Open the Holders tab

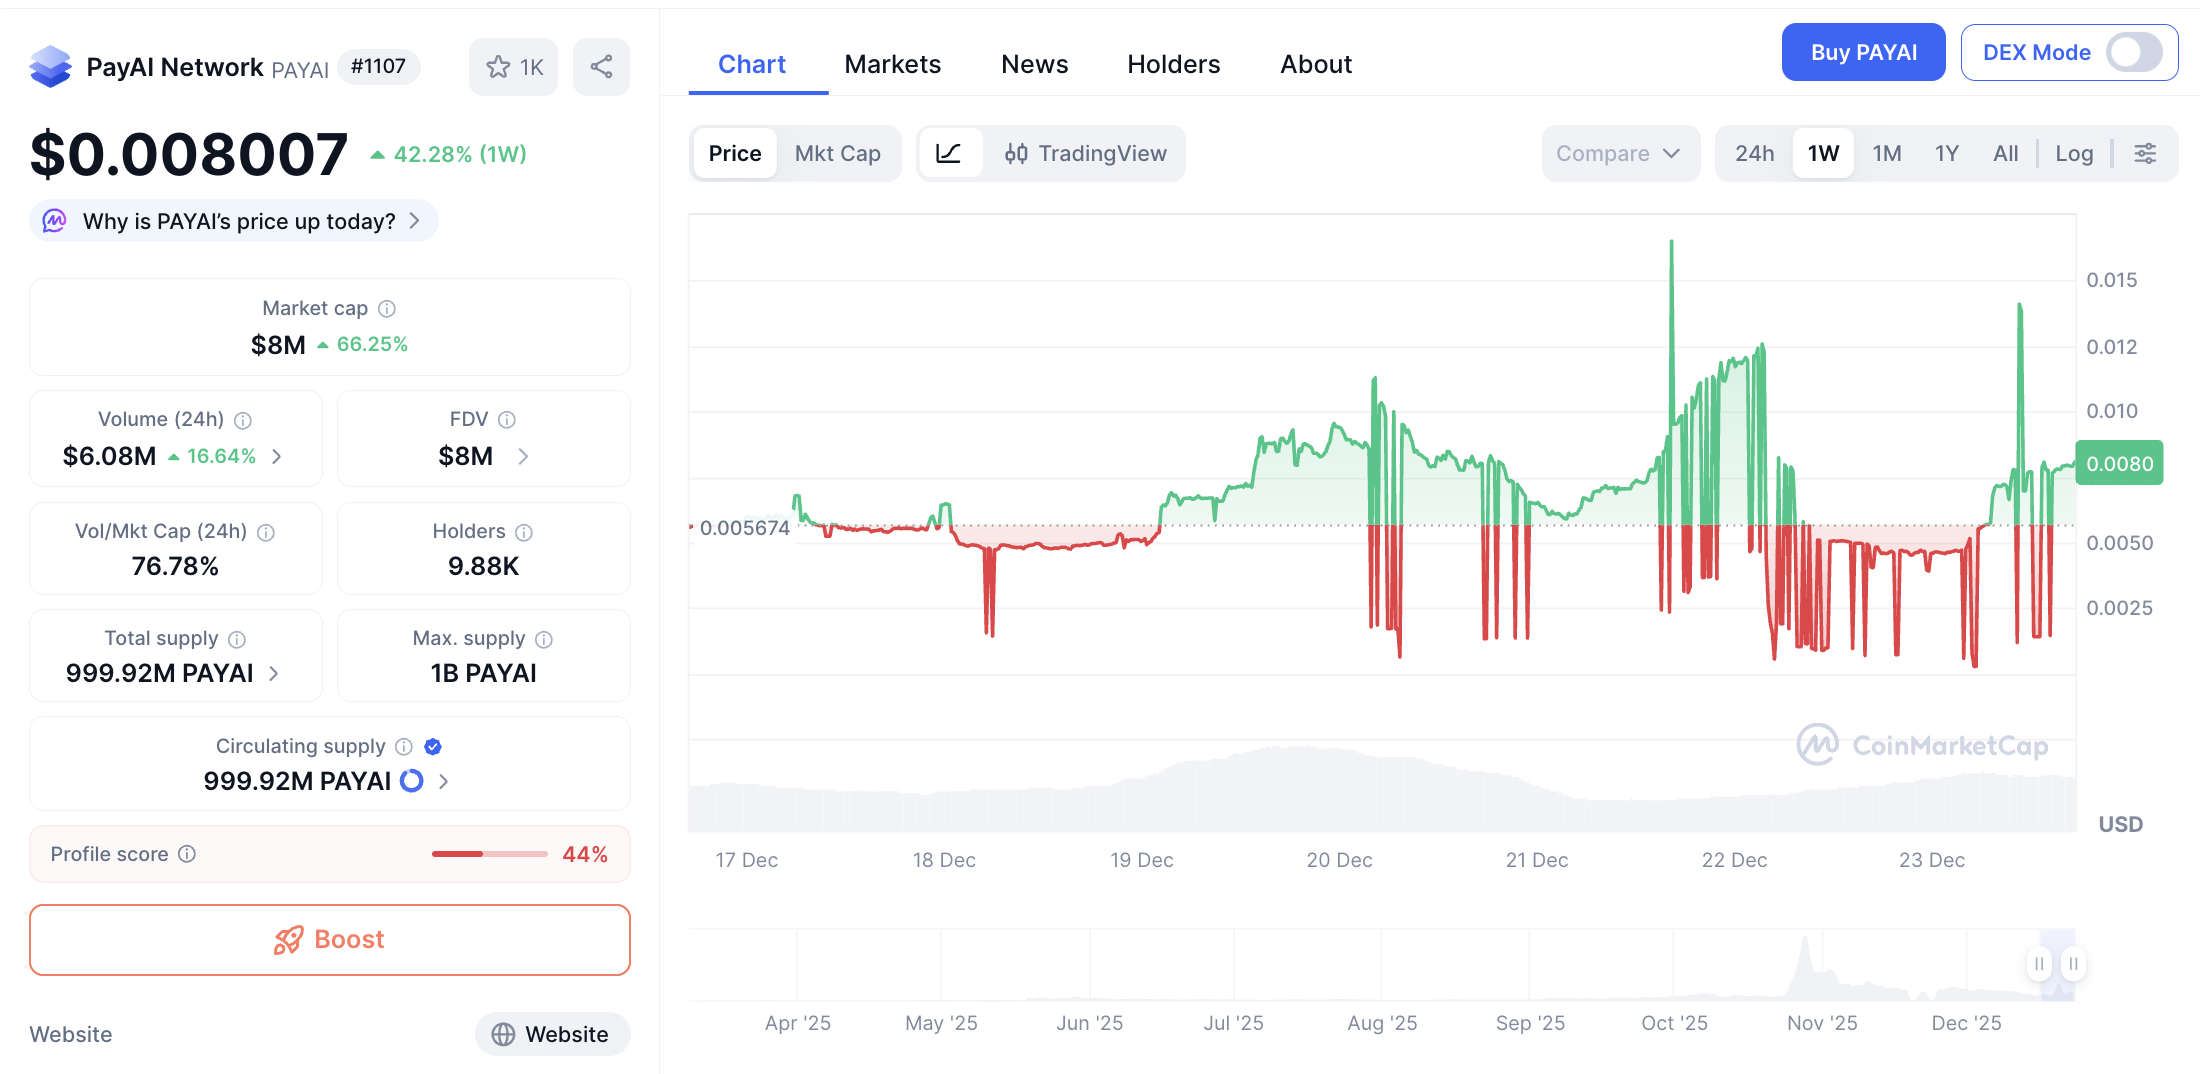point(1173,64)
